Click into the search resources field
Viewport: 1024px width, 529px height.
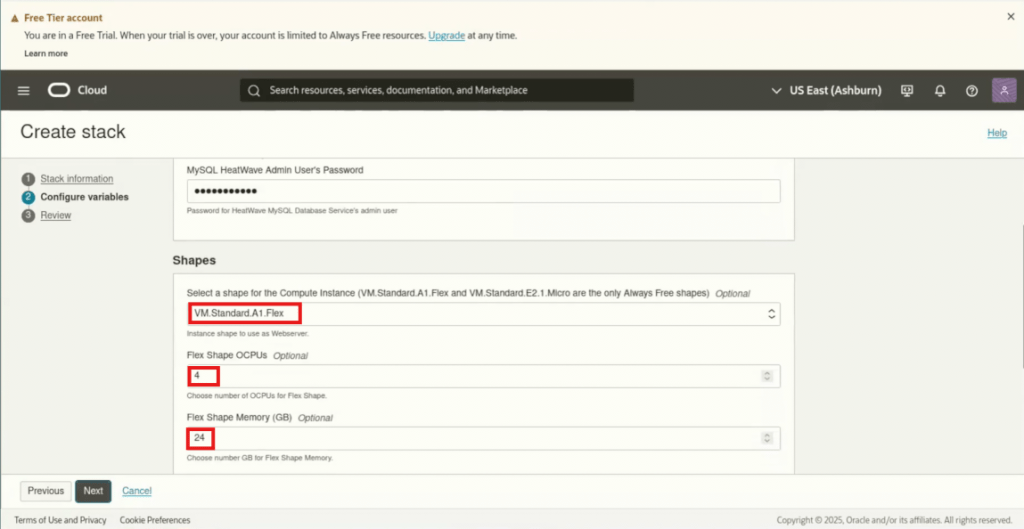[x=436, y=90]
